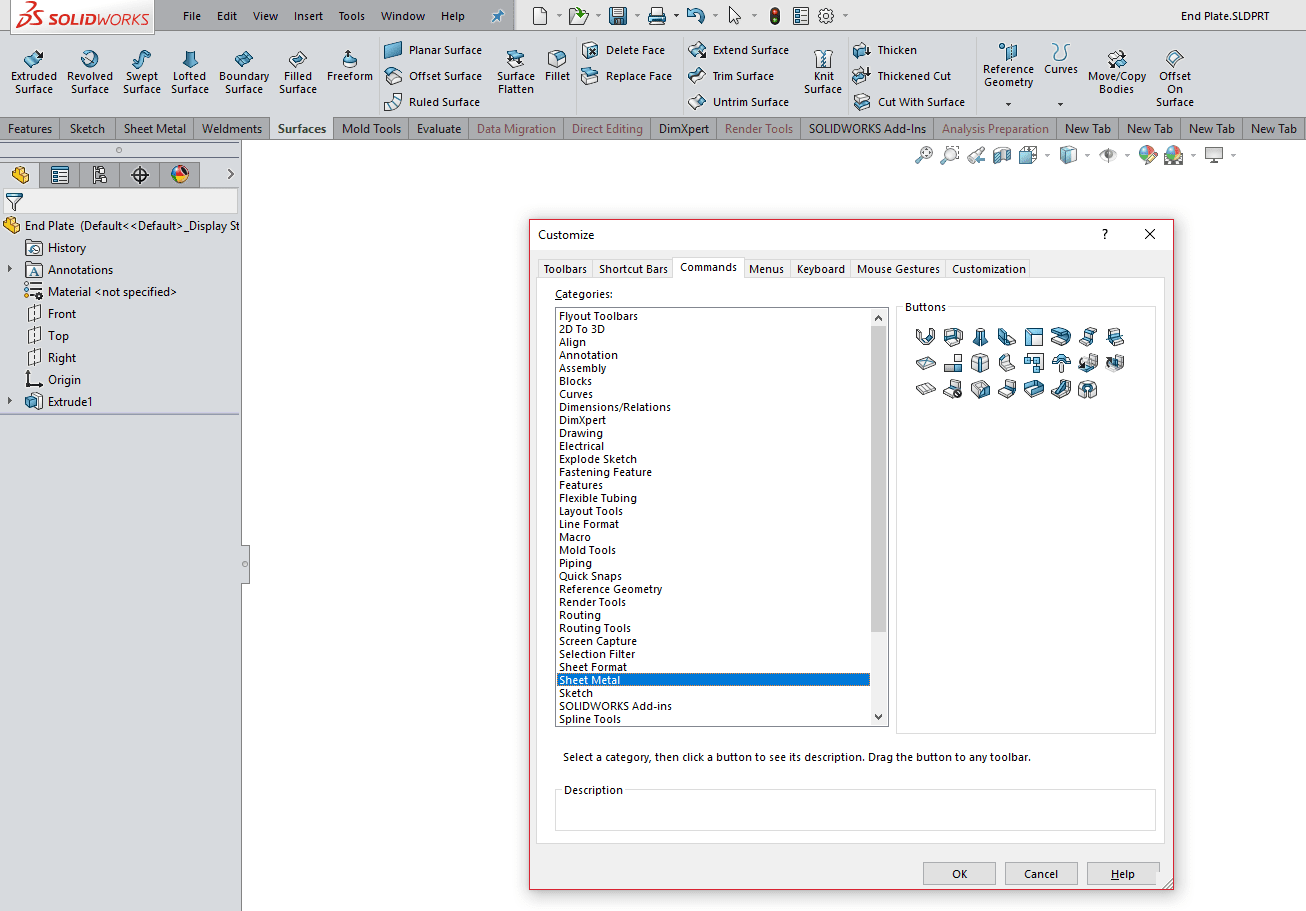Click Cancel in the Customize dialog

[1041, 874]
